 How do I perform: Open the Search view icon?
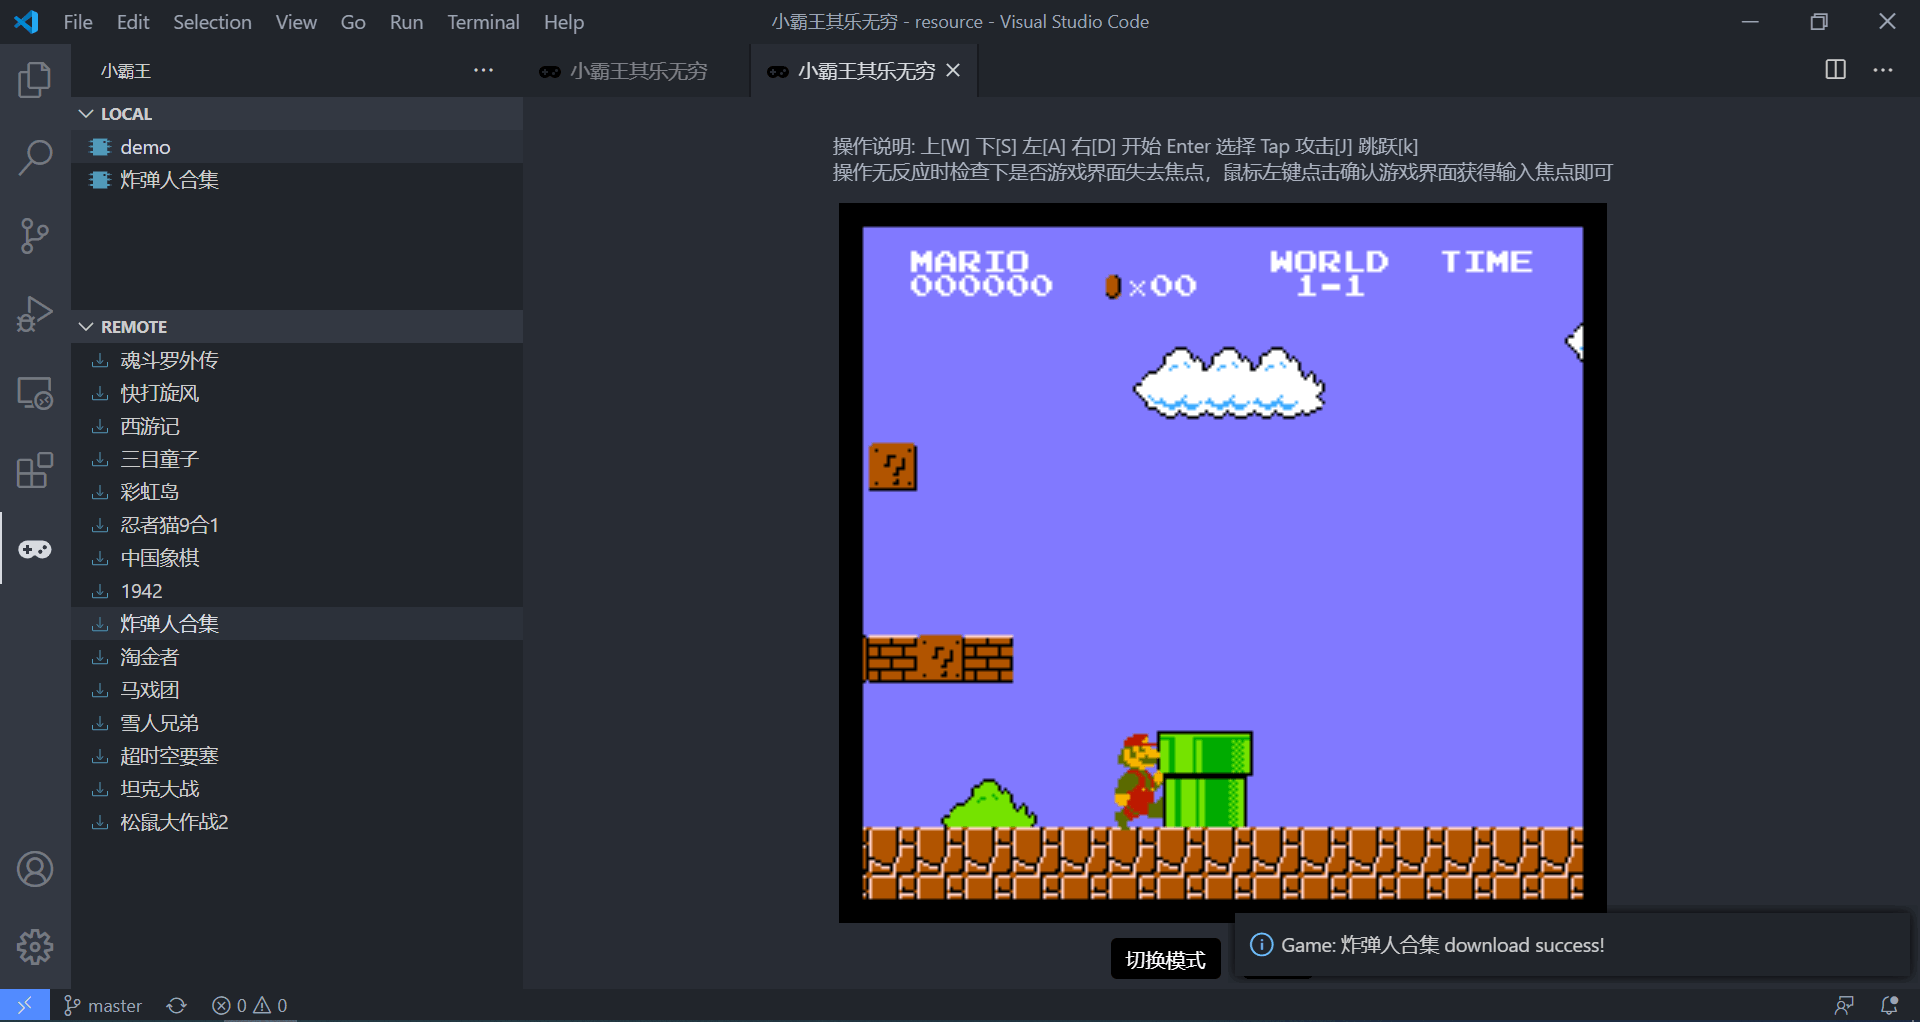[x=35, y=157]
